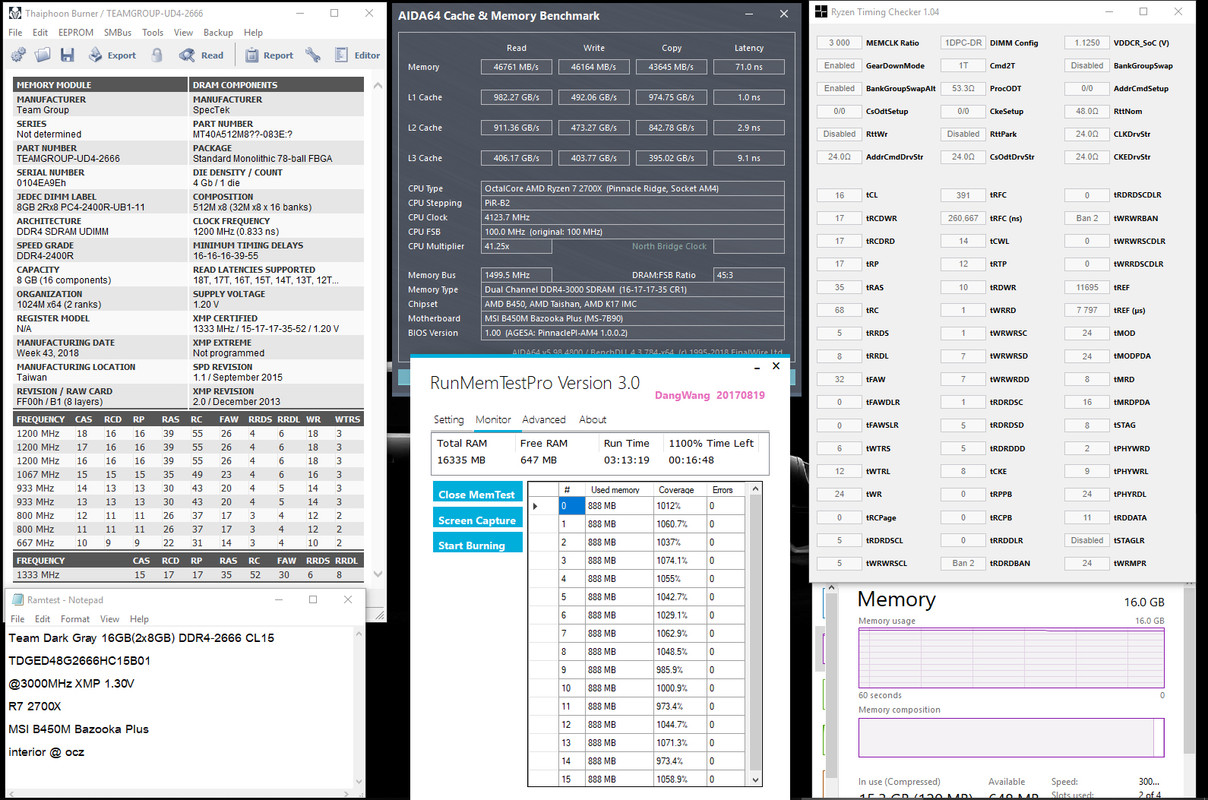Open the Backup menu in Thaiphoon Burner
This screenshot has width=1208, height=800.
tap(218, 33)
